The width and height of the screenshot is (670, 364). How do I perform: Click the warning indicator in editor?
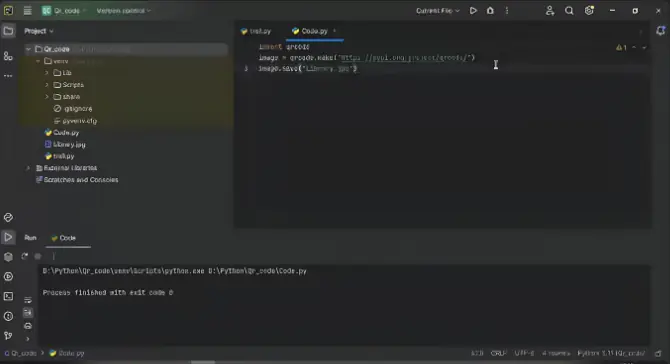(621, 47)
